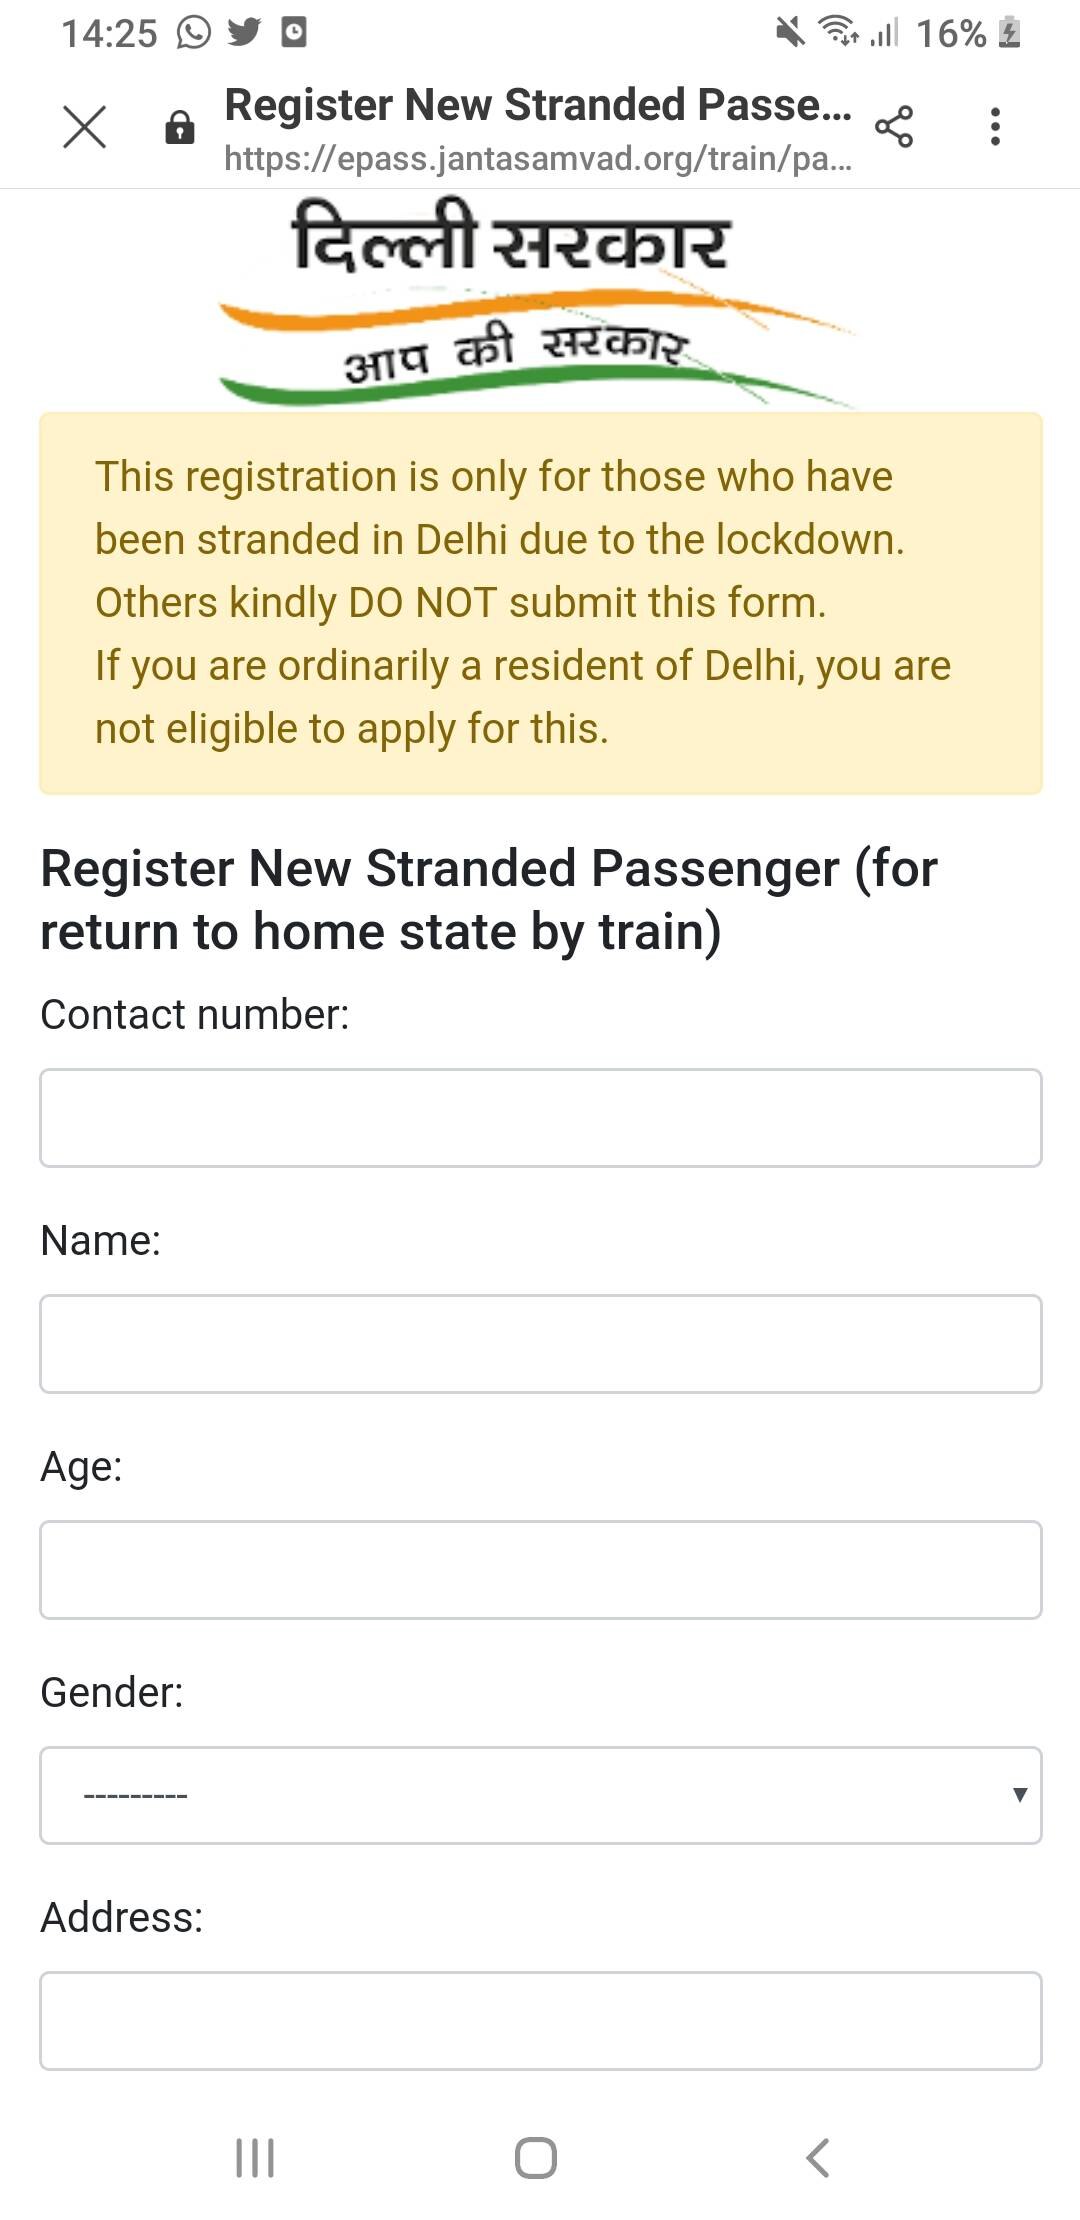Tap the Wi-Fi status icon
Image resolution: width=1080 pixels, height=2220 pixels.
pyautogui.click(x=838, y=33)
